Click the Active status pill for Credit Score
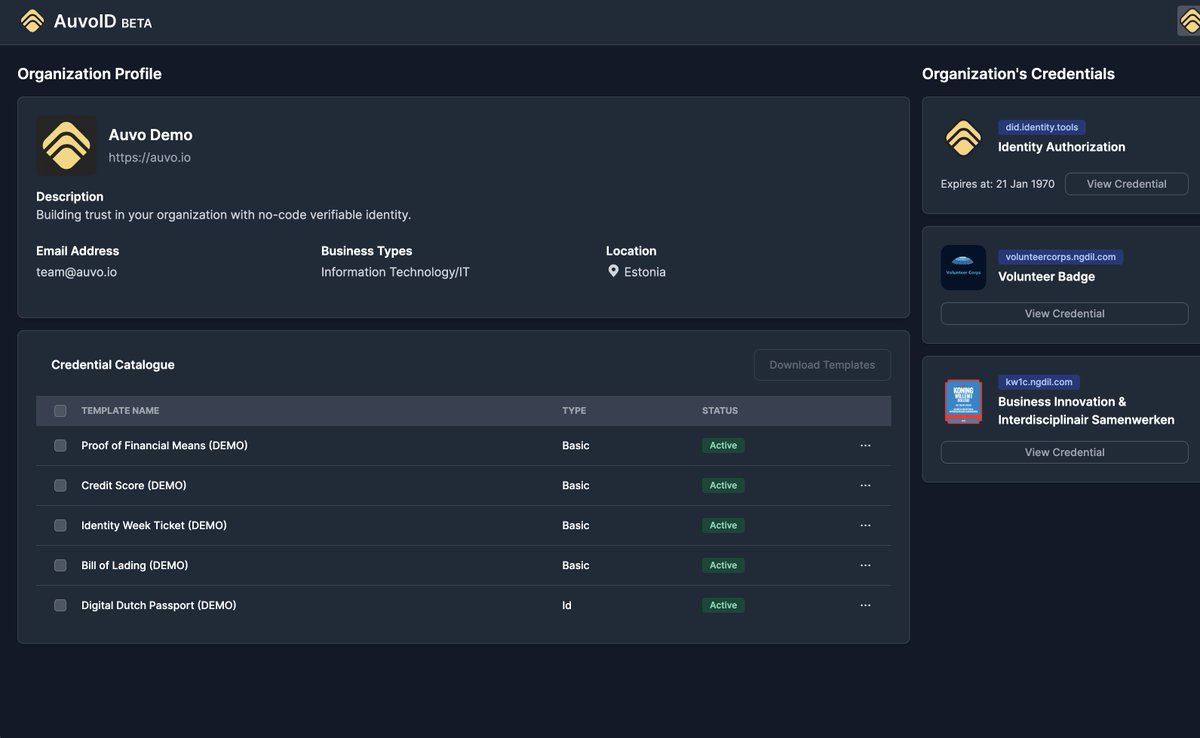 coord(722,483)
